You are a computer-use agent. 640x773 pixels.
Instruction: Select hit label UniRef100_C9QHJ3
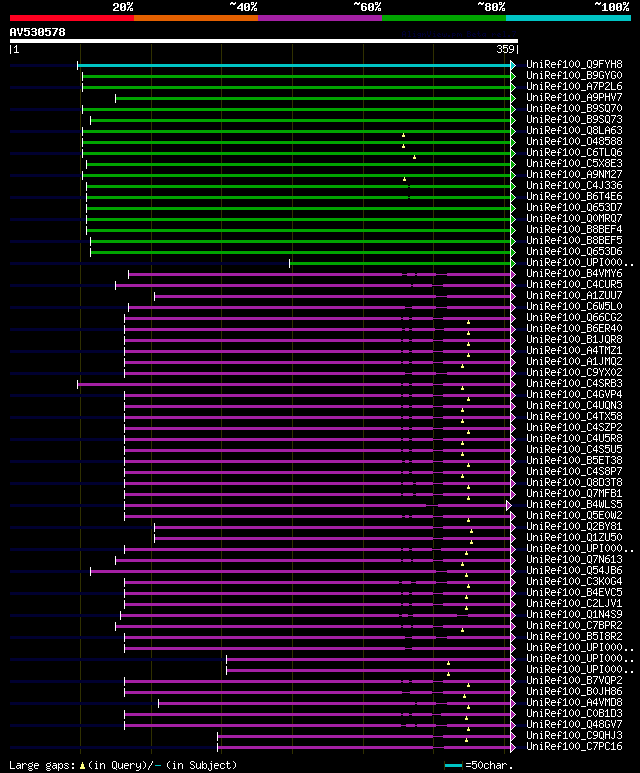tap(574, 736)
